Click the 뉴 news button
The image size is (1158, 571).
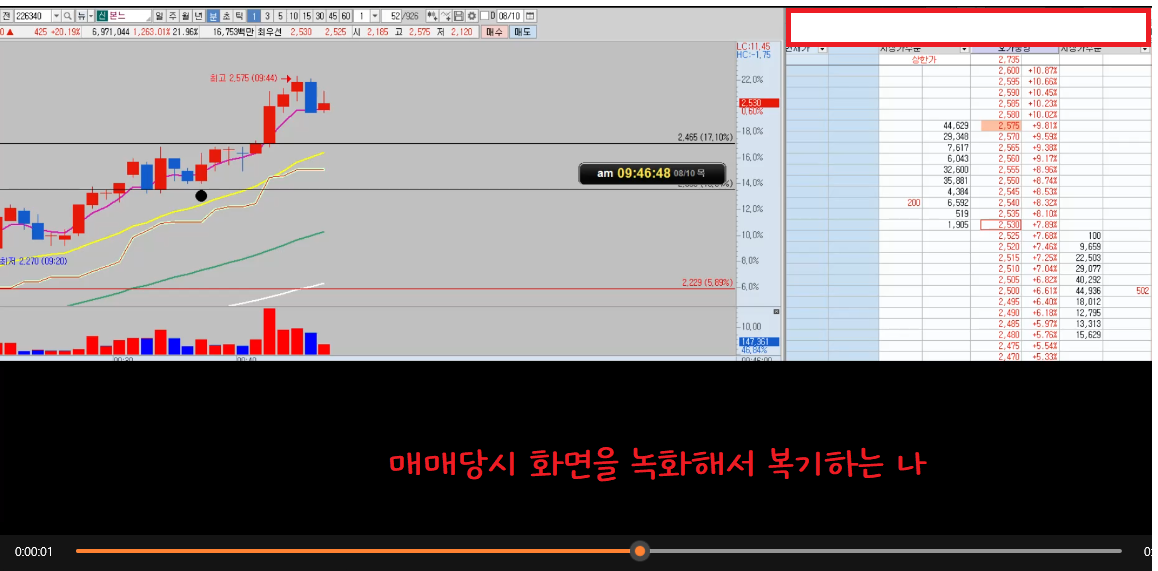(81, 16)
